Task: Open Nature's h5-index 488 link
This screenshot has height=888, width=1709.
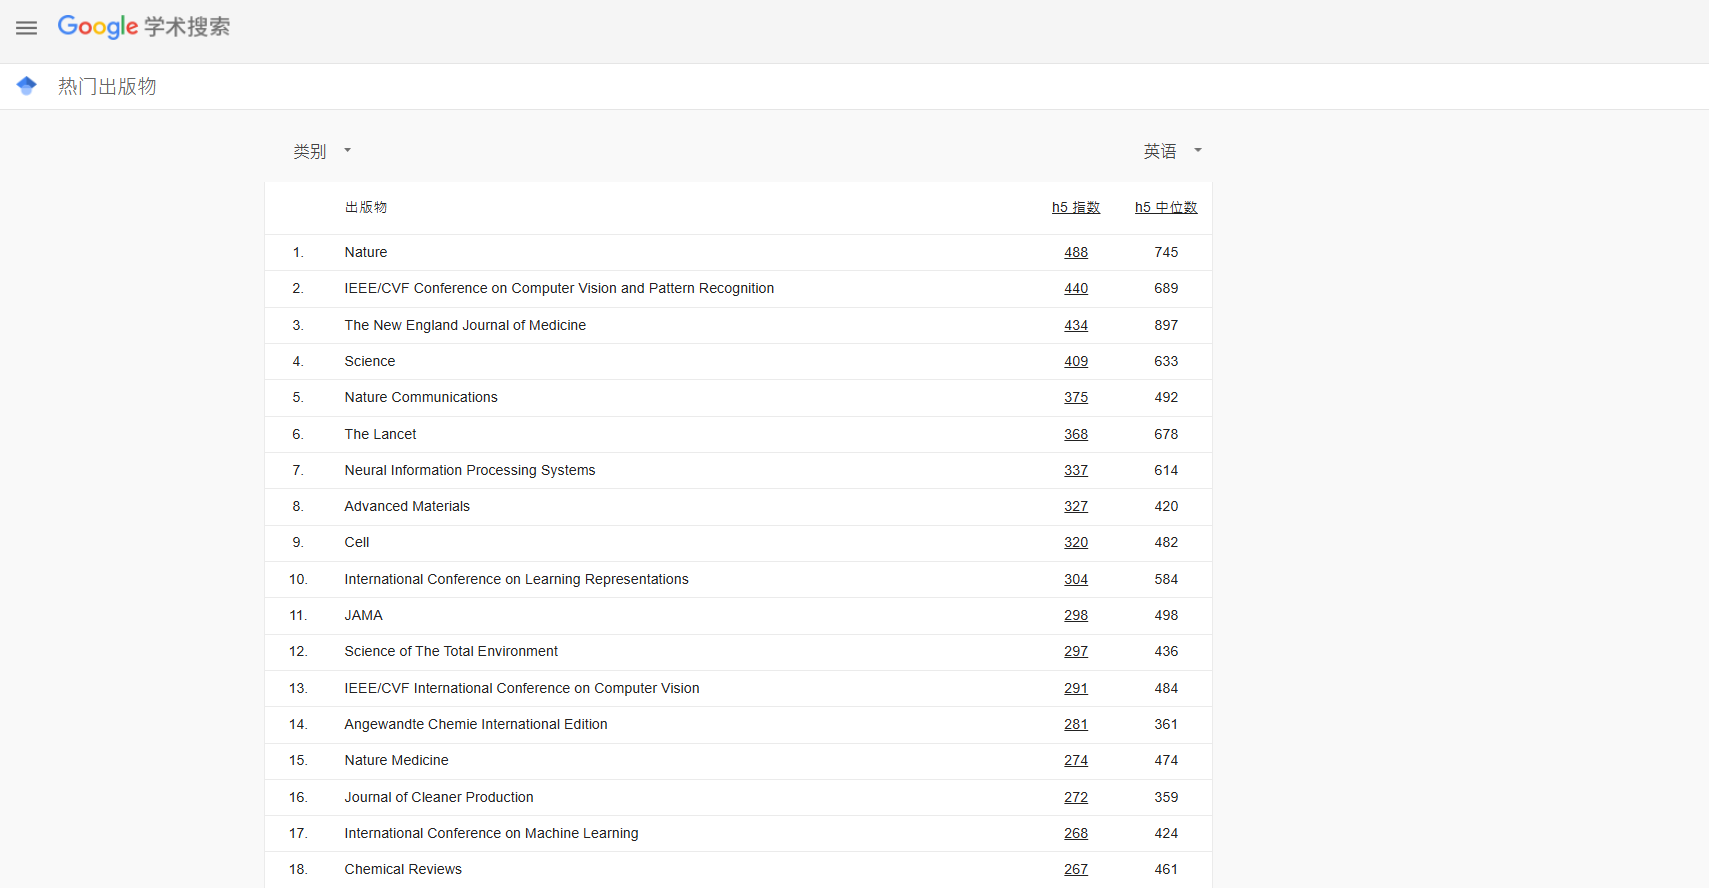Action: 1076,252
